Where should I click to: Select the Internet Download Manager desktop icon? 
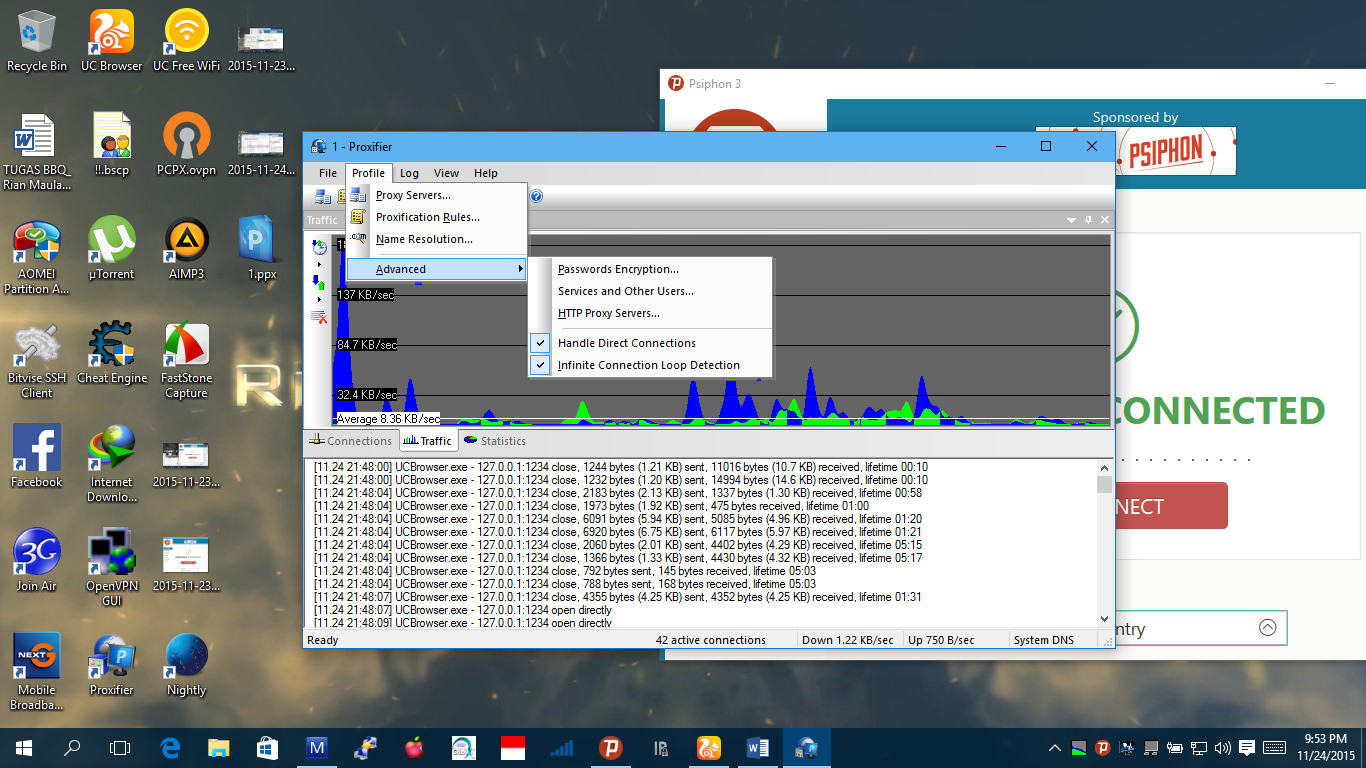[x=112, y=464]
